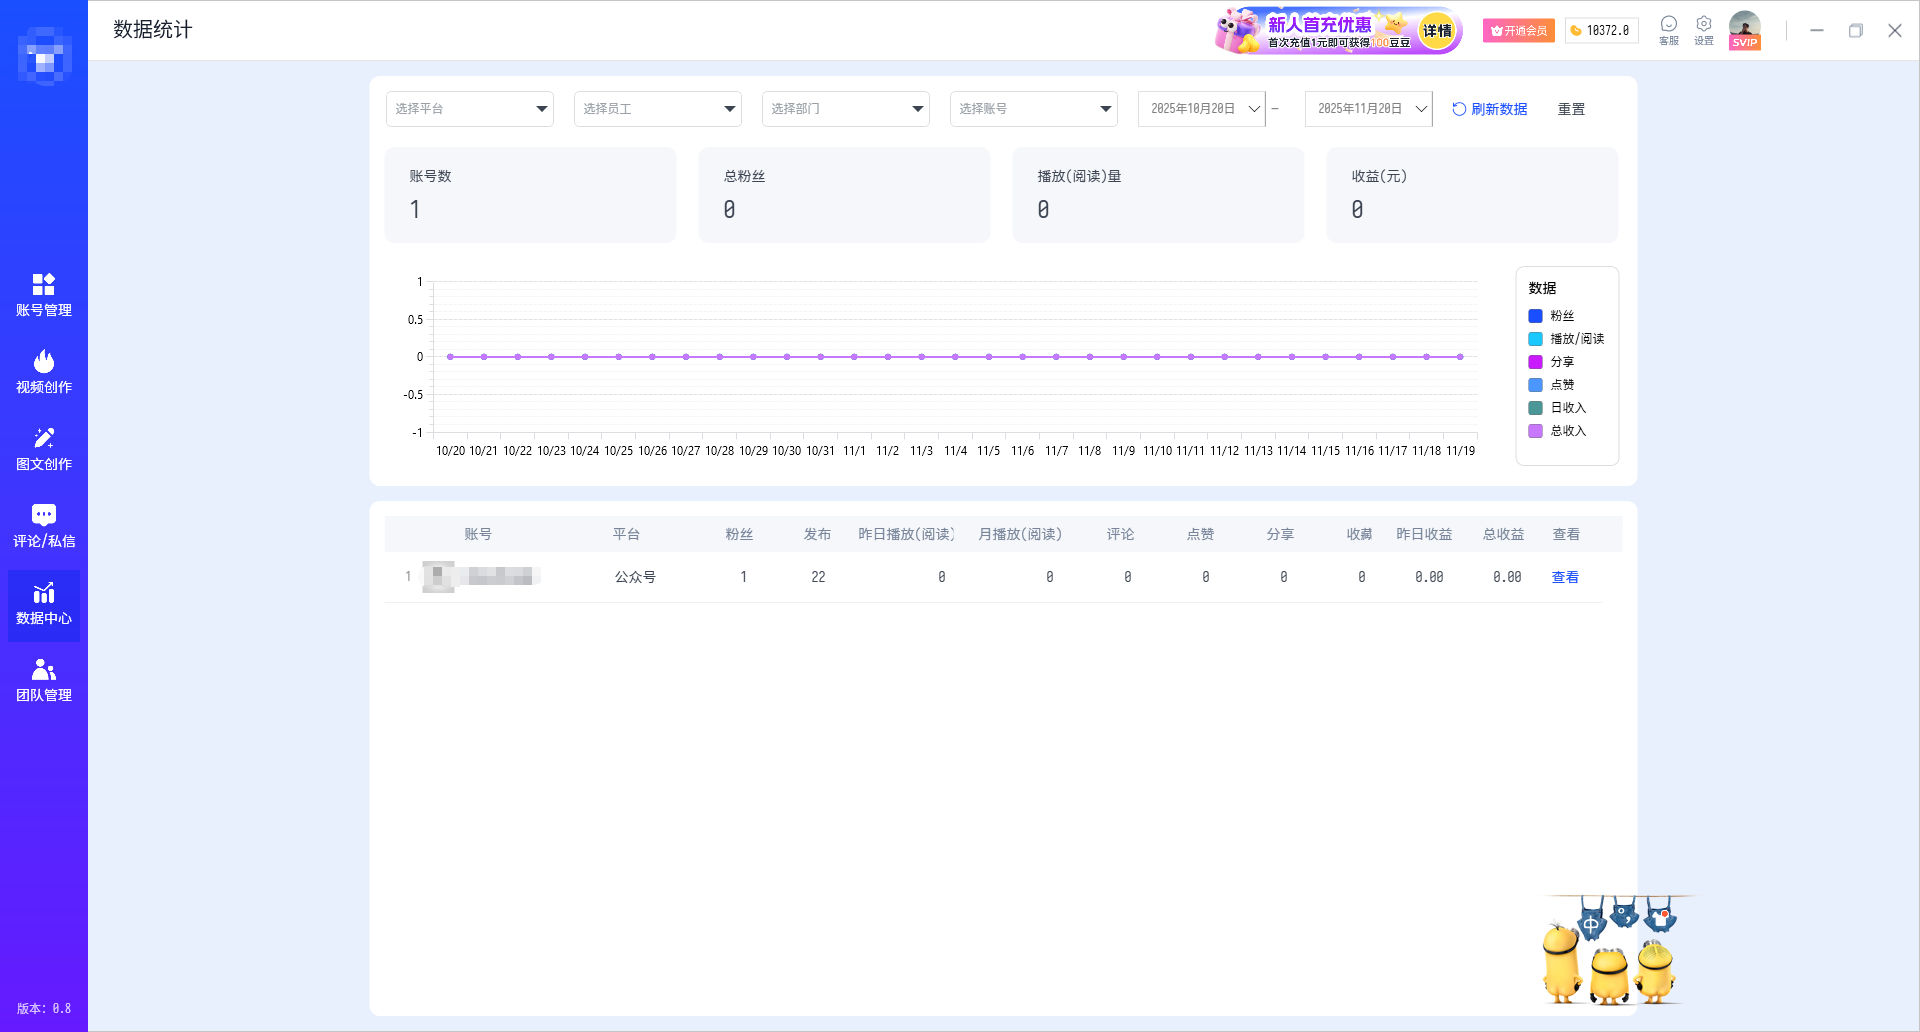Toggle 总收入 series in chart legend
1920x1032 pixels.
pos(1567,431)
